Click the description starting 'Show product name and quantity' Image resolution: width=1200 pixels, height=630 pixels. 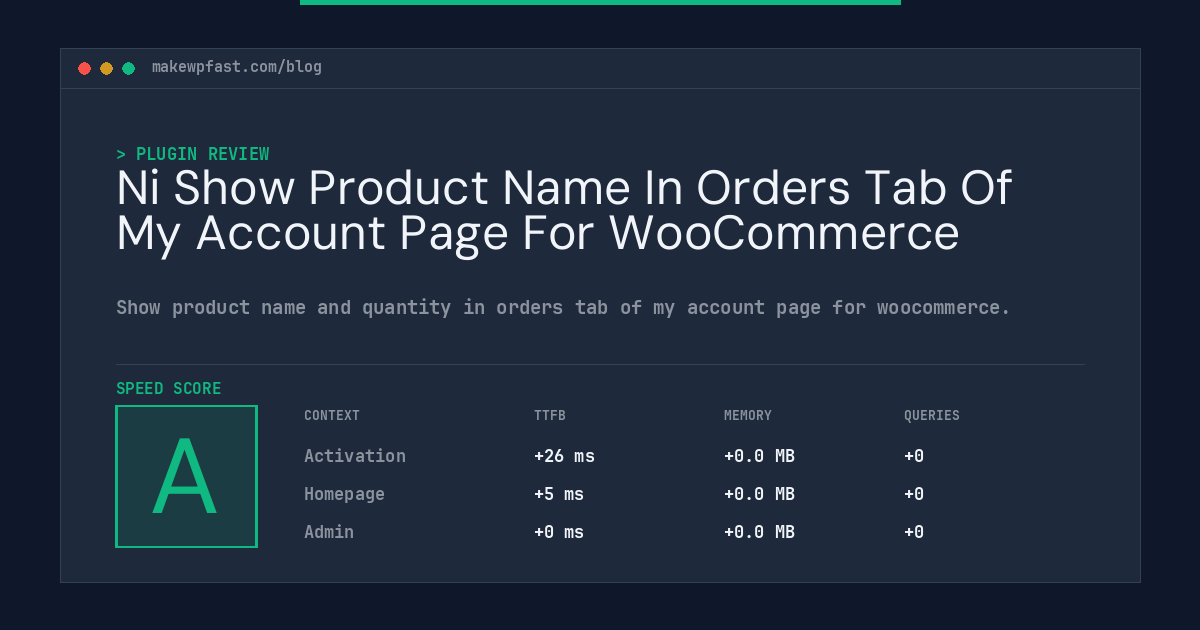pos(563,308)
